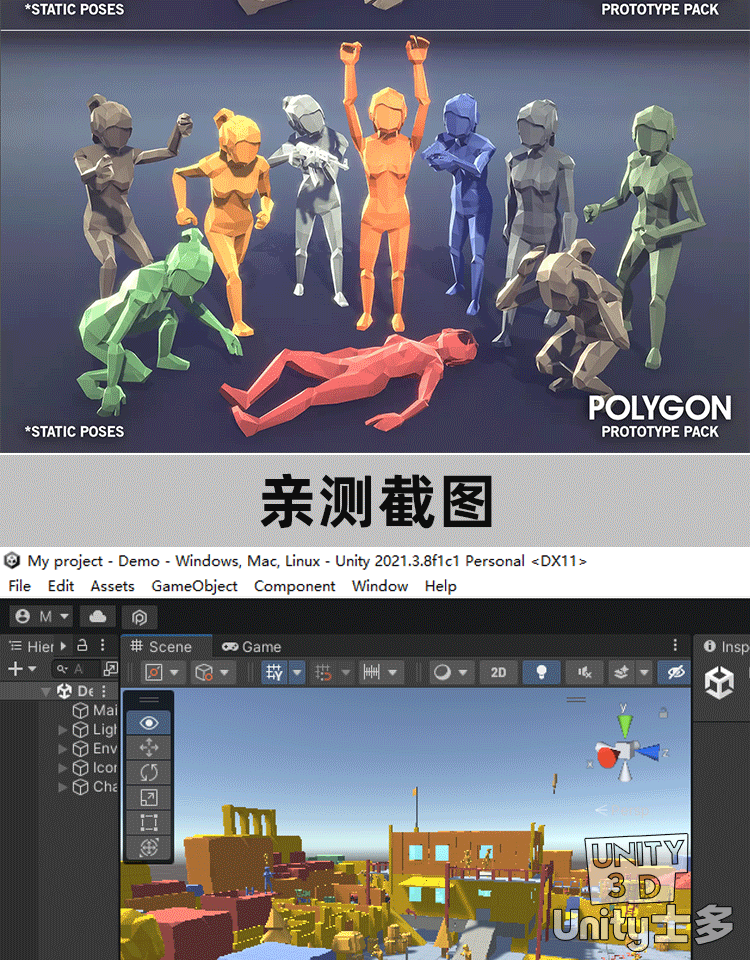Open the Hierarchy create plus dropdown
The width and height of the screenshot is (750, 960).
[x=22, y=669]
